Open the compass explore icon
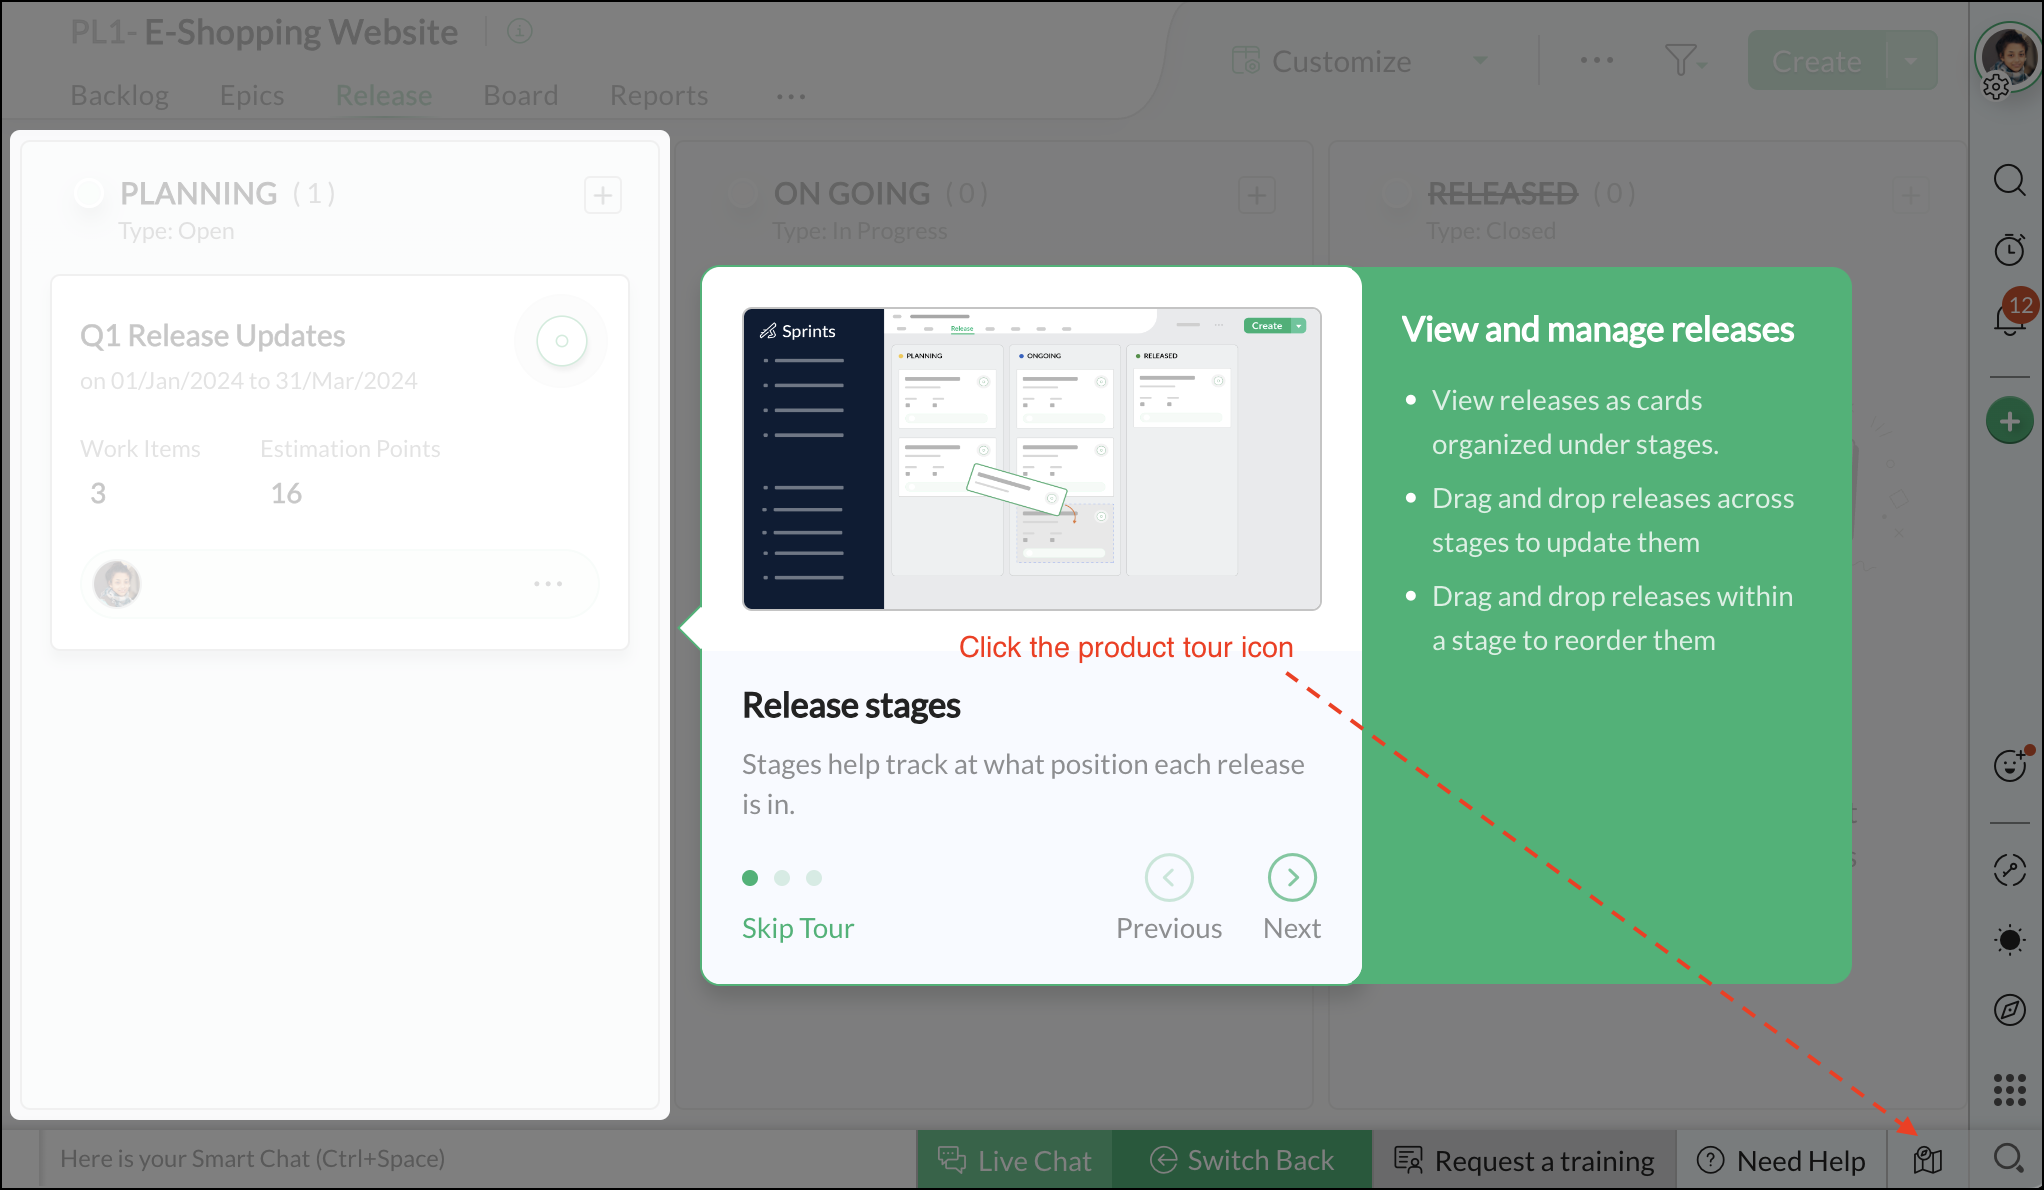Screen dimensions: 2044x1190 (x=2009, y=1010)
